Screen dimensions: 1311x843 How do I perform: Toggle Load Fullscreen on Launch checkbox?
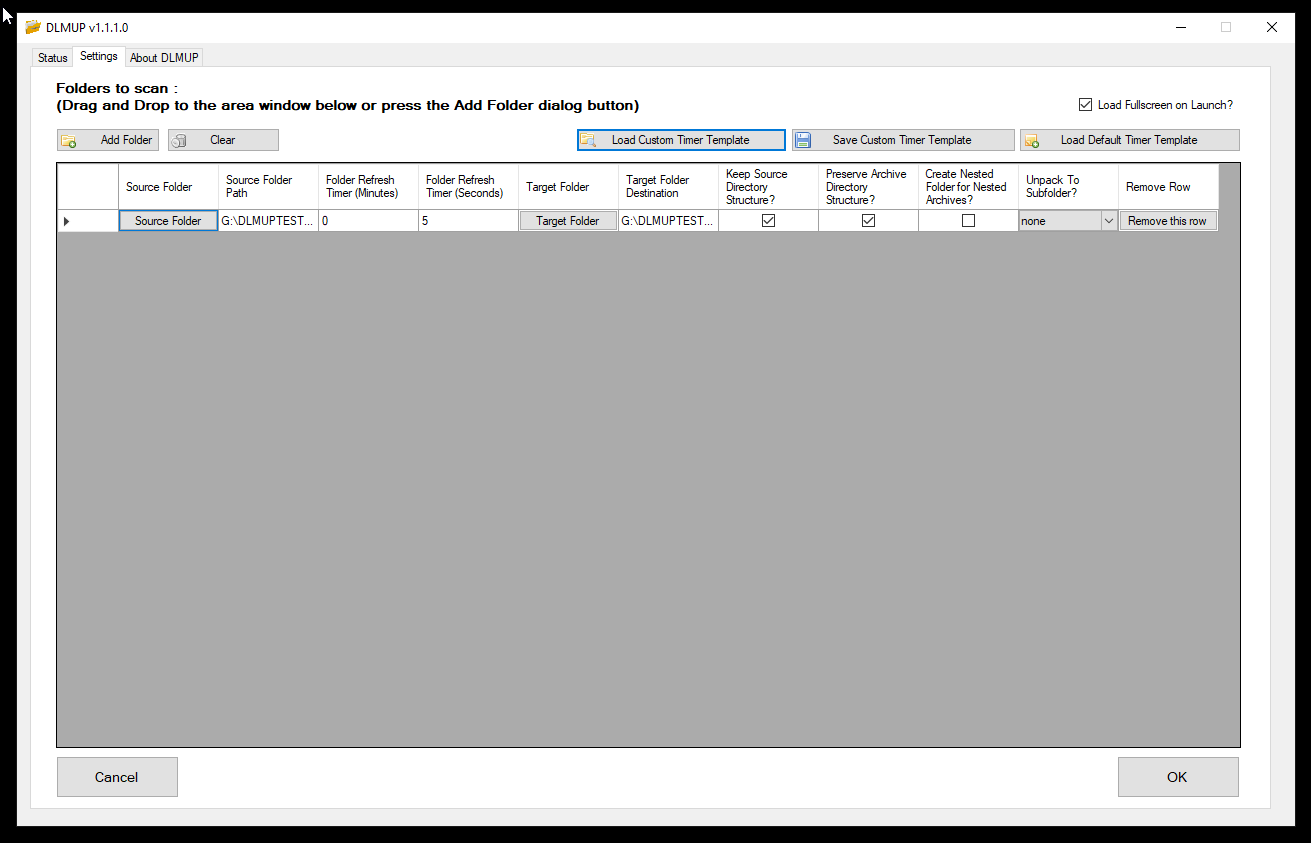click(1085, 105)
